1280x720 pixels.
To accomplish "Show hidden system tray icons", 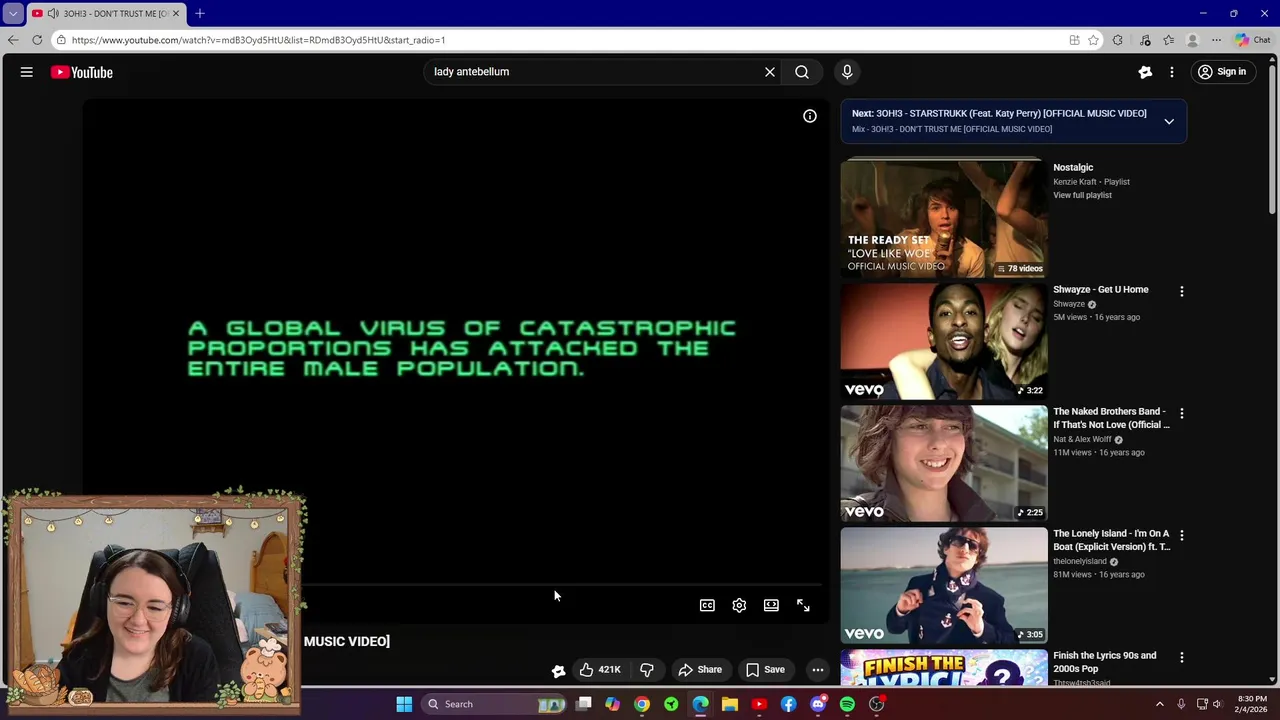I will [x=1160, y=704].
